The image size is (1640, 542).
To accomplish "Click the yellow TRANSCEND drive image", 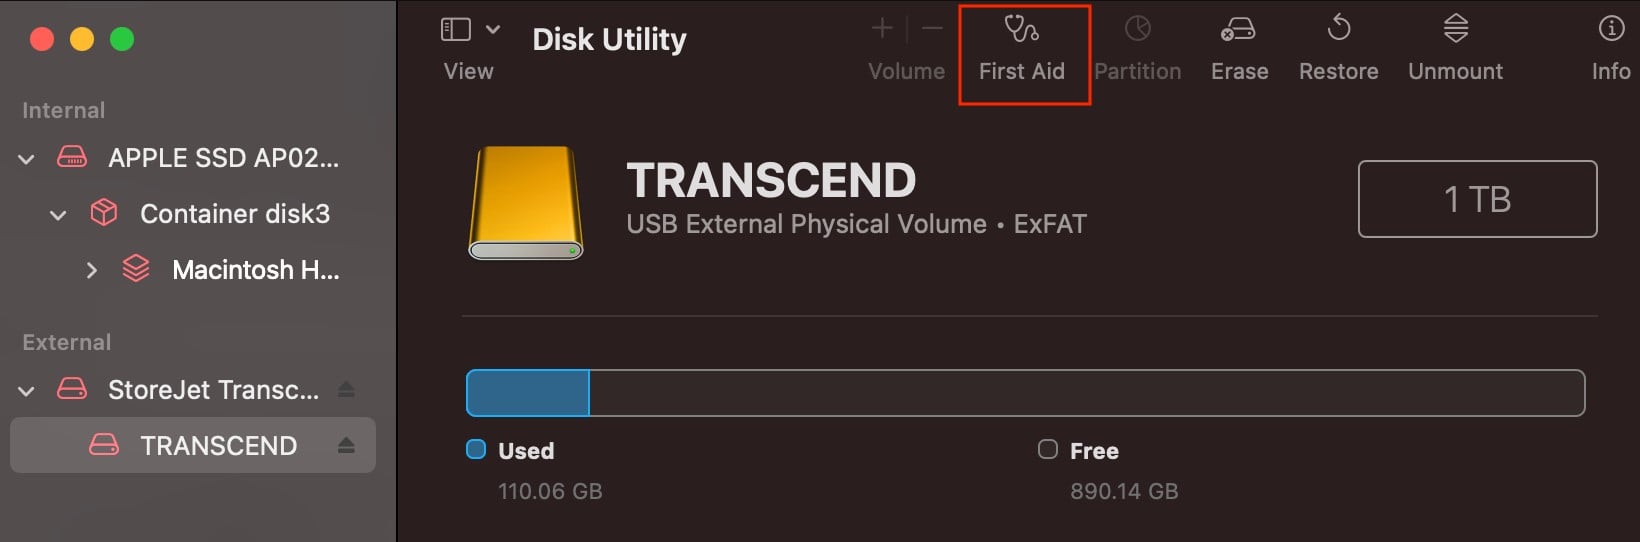I will 526,203.
